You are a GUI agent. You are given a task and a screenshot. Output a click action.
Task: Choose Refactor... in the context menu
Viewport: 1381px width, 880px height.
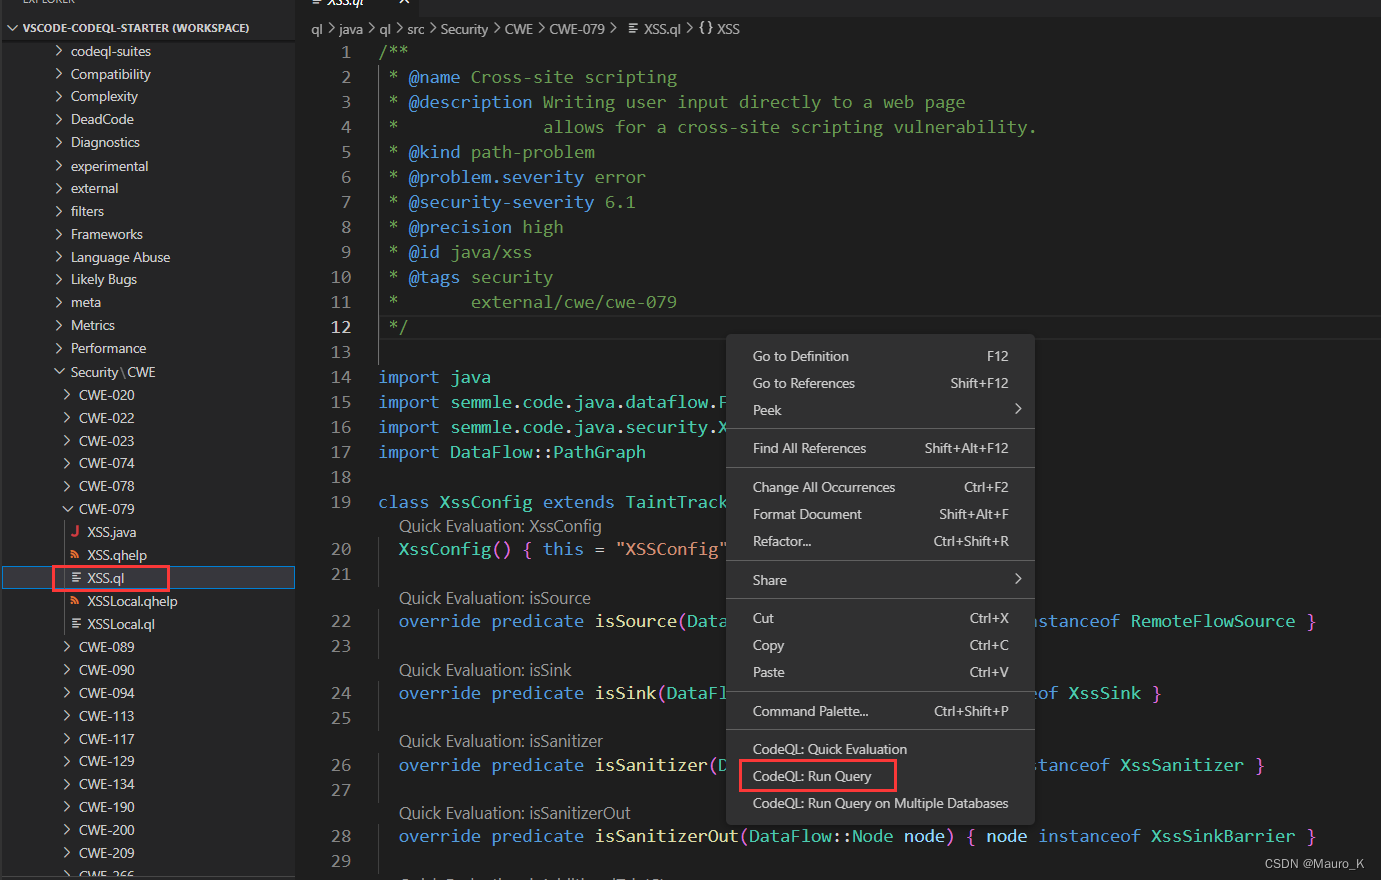880,541
